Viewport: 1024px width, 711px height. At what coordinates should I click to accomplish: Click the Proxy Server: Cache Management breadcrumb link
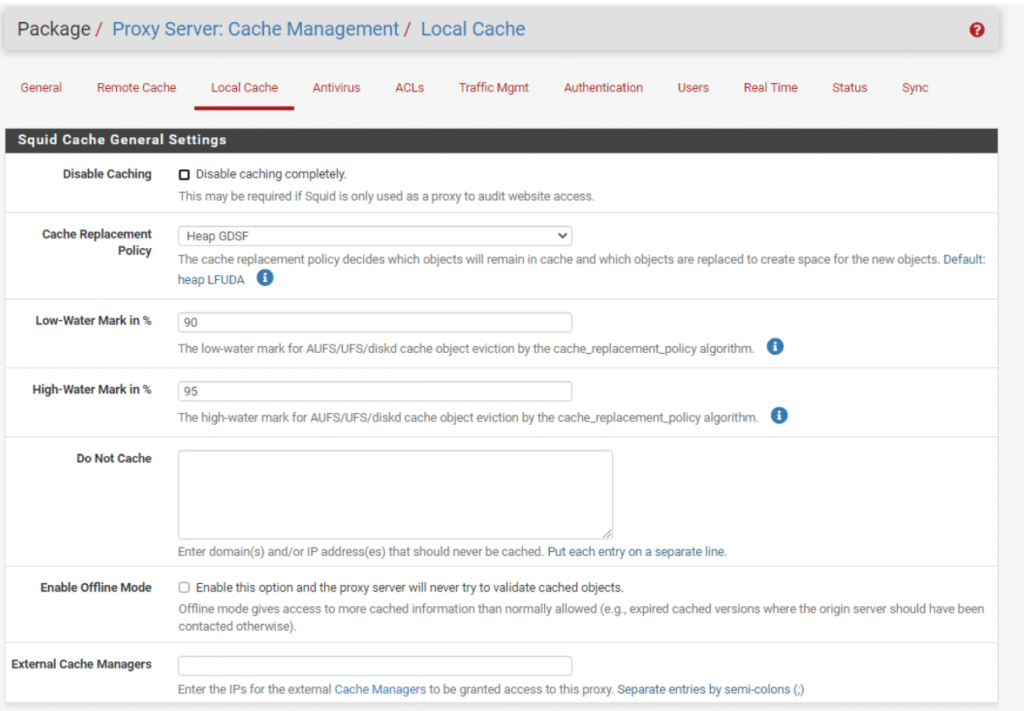255,29
